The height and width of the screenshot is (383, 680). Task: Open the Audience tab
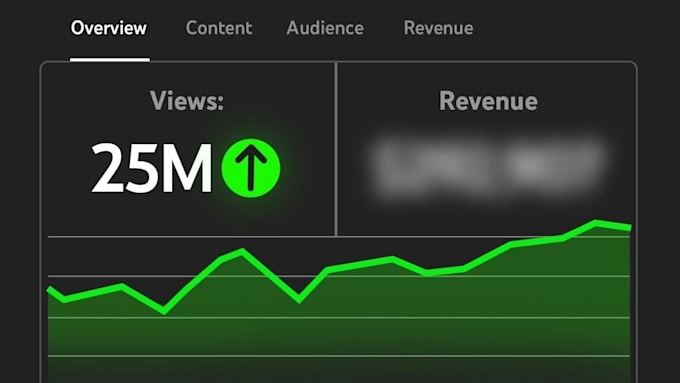(x=325, y=28)
